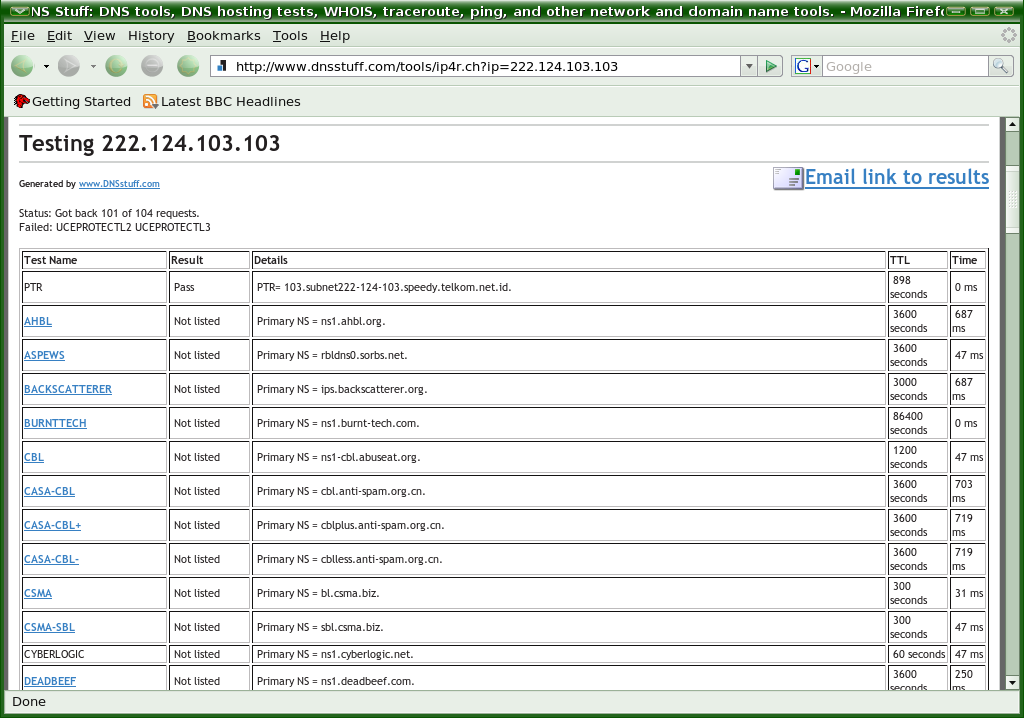This screenshot has height=718, width=1024.
Task: Open the Back history dropdown arrow
Action: pyautogui.click(x=46, y=66)
